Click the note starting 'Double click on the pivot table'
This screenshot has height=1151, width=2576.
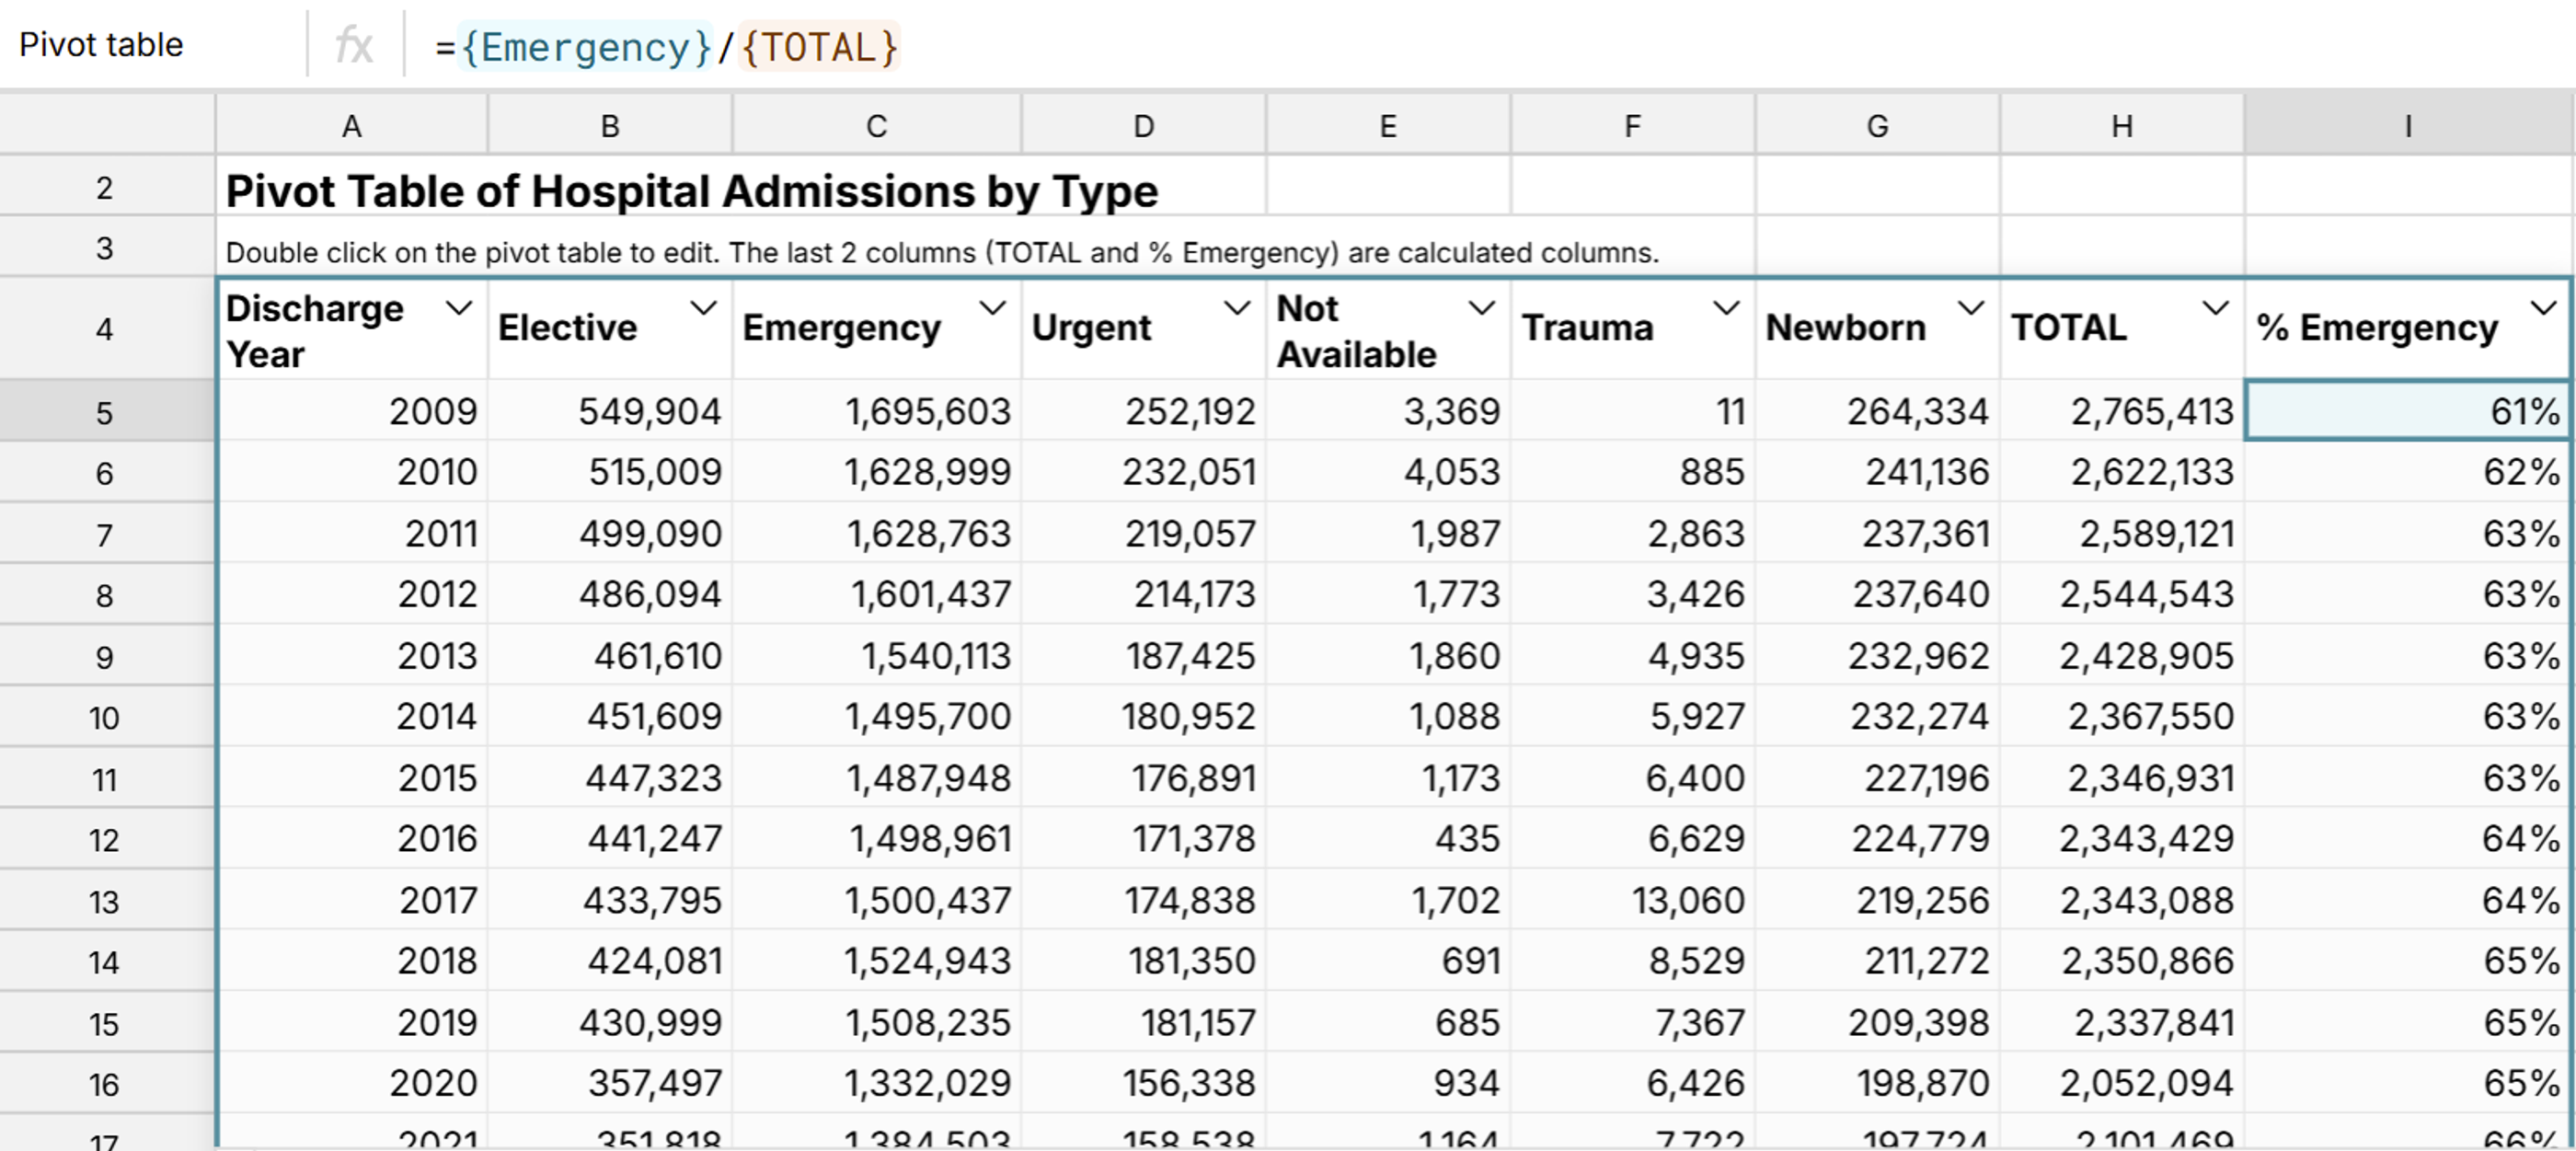coord(942,252)
